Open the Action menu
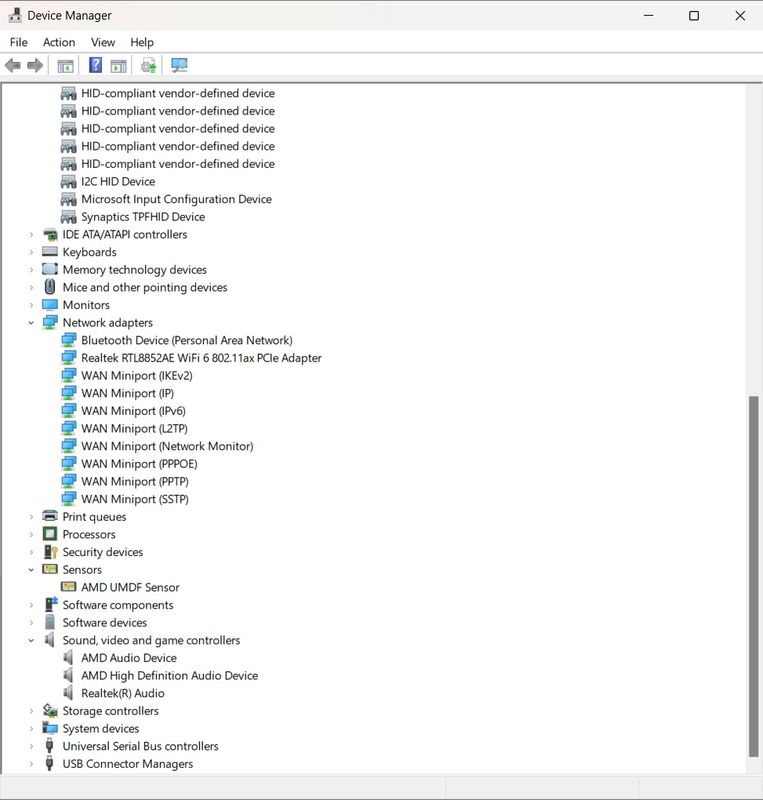The width and height of the screenshot is (763, 800). coord(59,42)
